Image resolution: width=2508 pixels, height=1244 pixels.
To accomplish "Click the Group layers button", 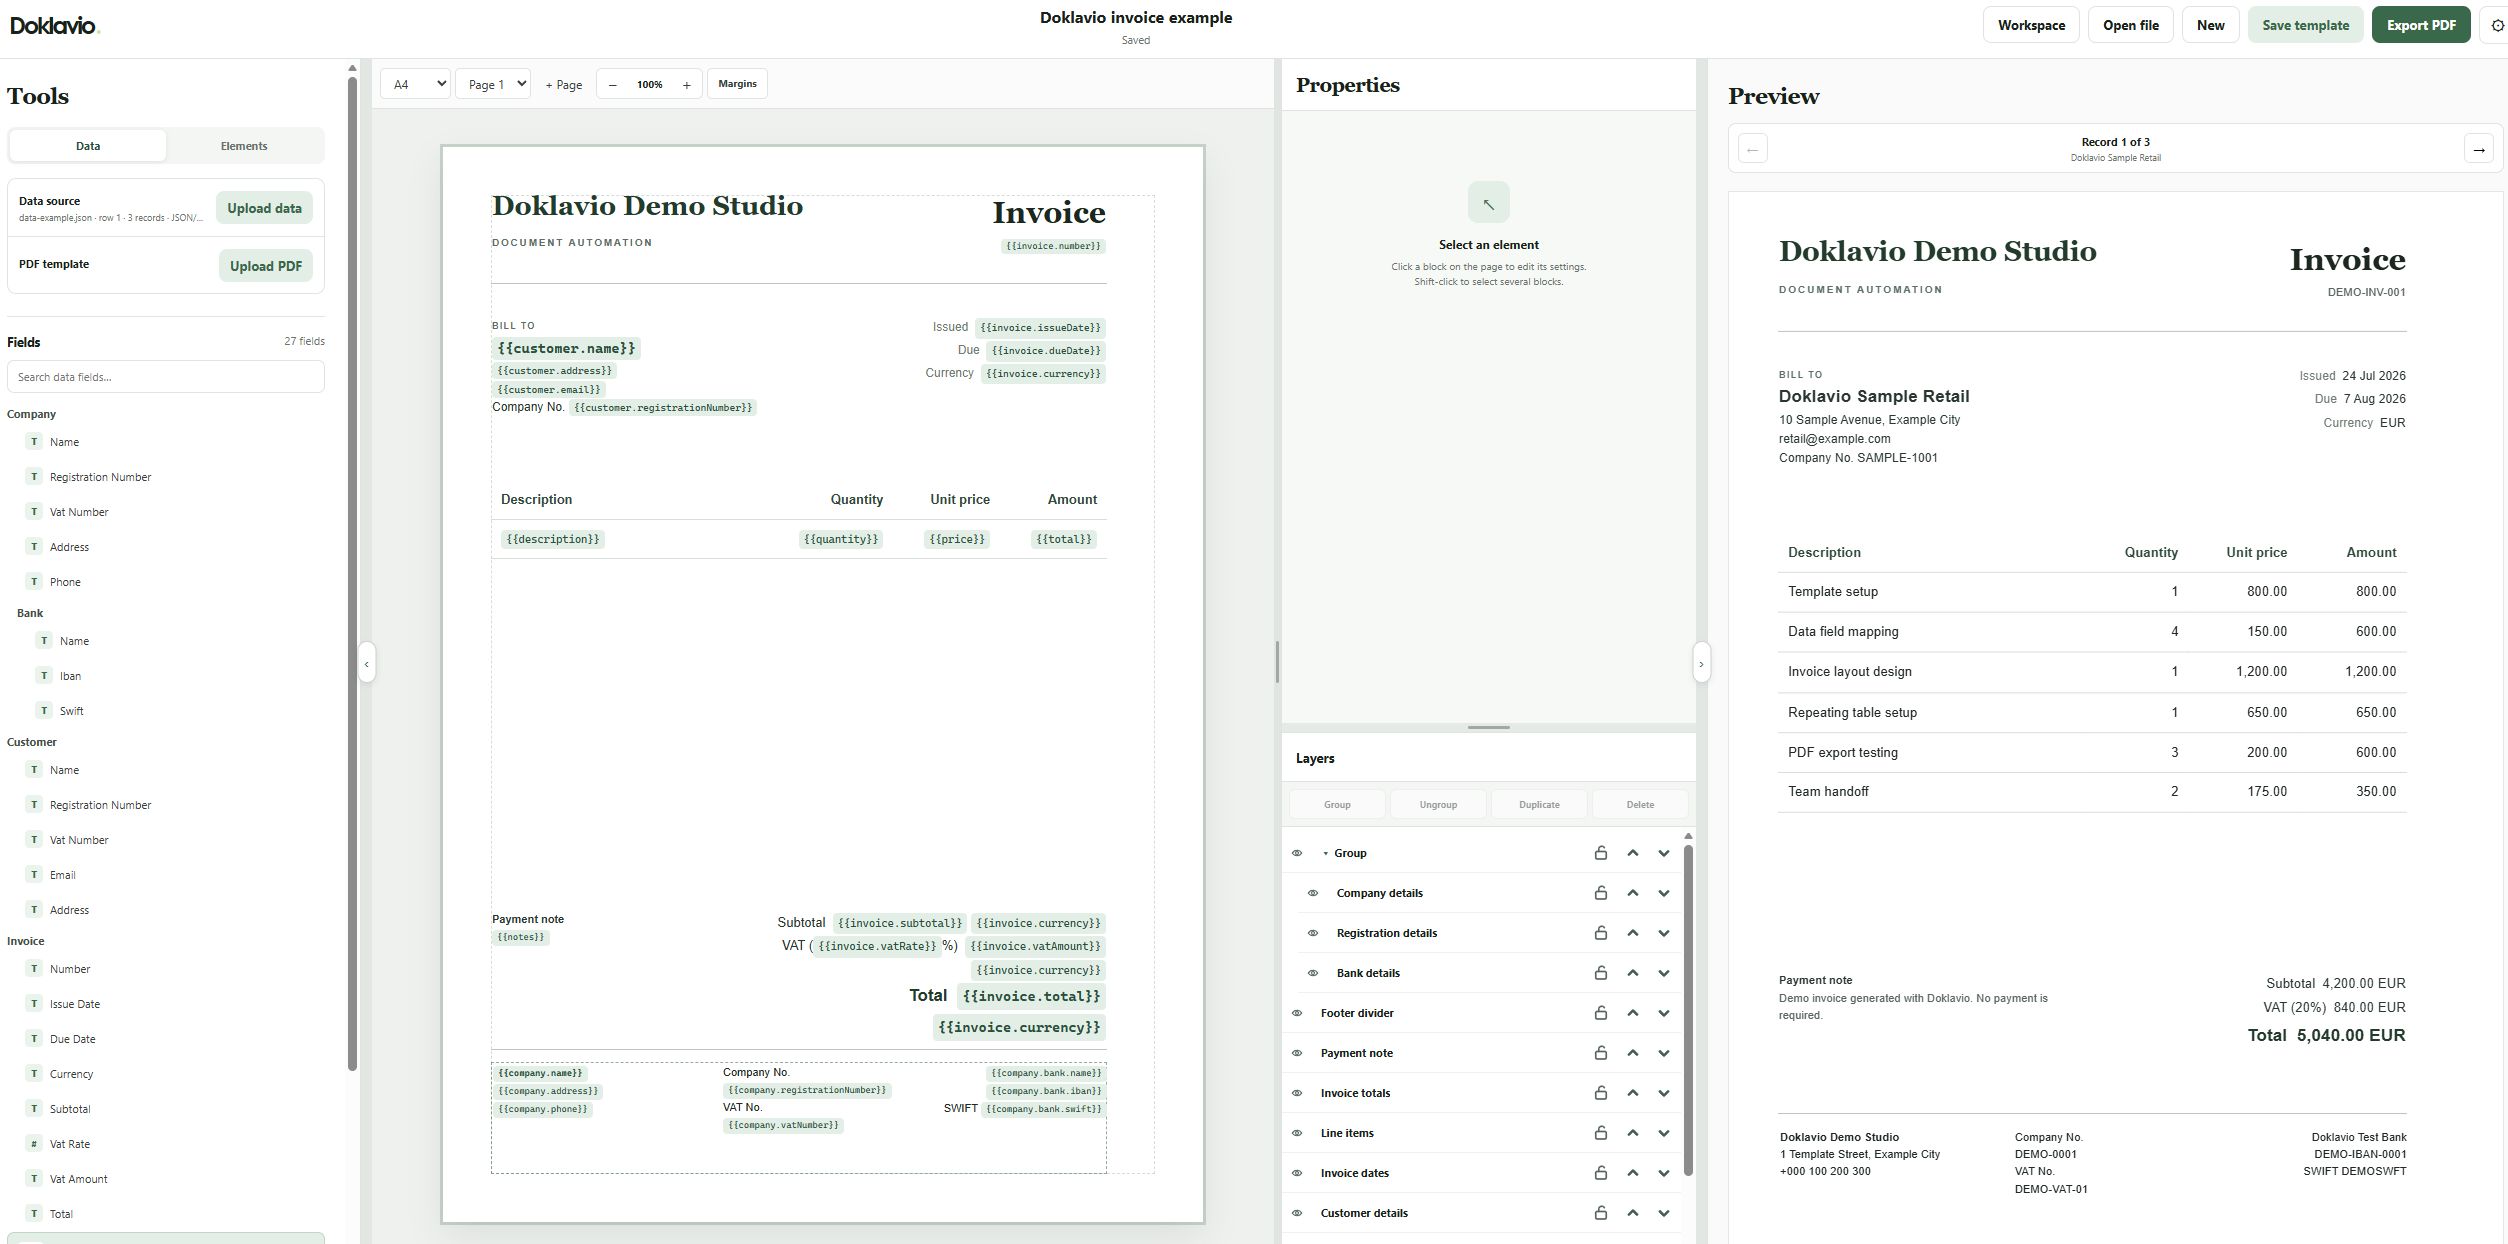I will tap(1337, 804).
